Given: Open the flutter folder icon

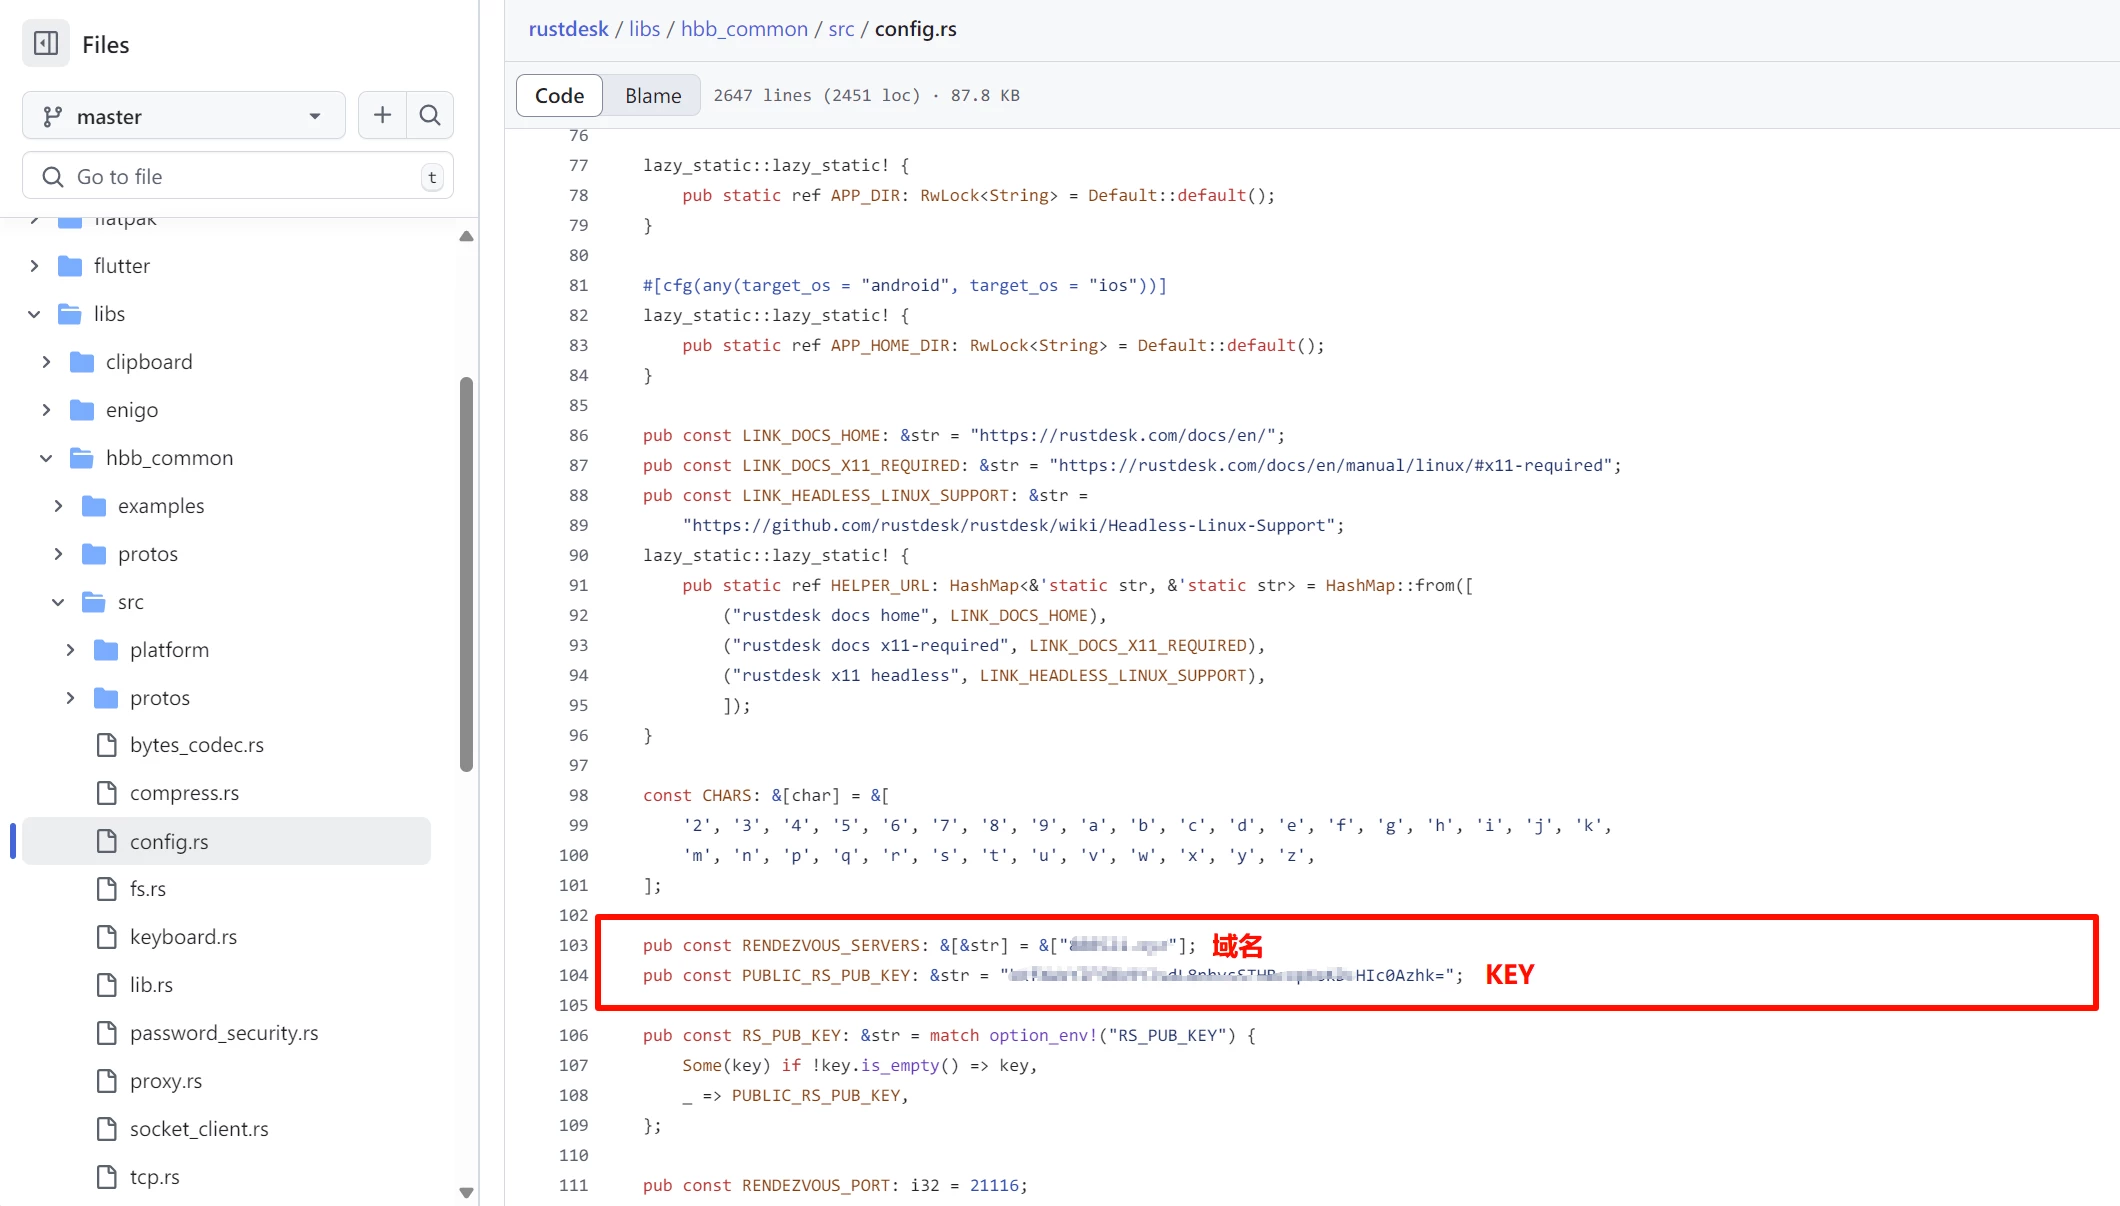Looking at the screenshot, I should (x=70, y=266).
